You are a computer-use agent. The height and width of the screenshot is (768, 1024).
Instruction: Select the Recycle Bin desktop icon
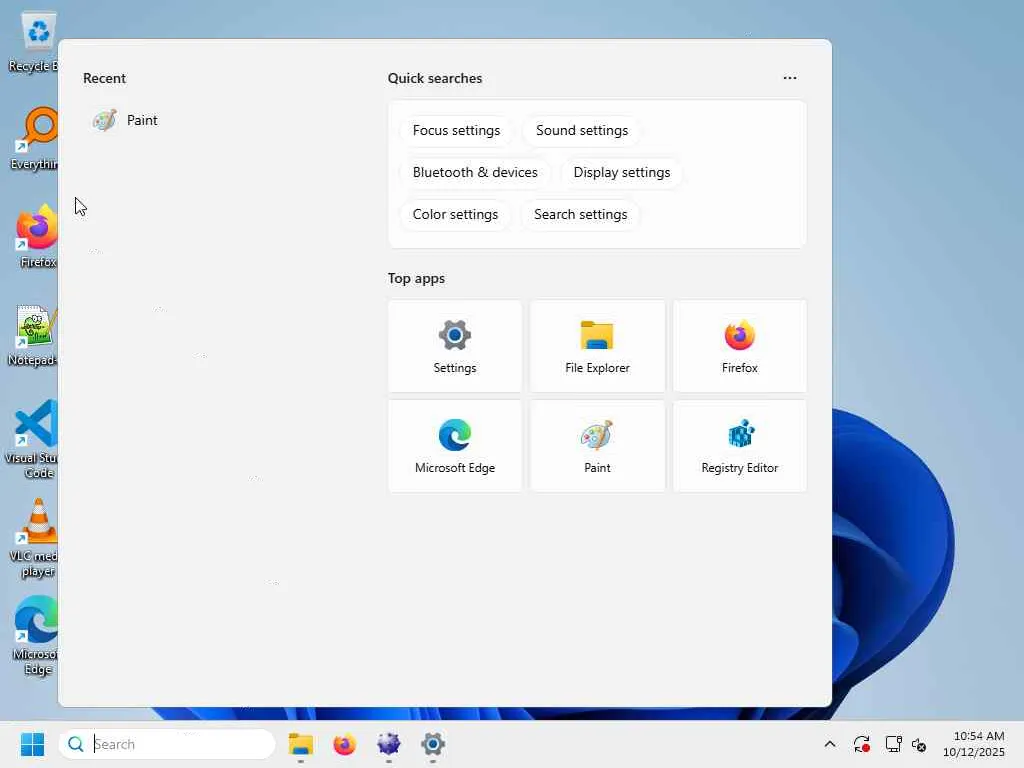click(x=34, y=43)
